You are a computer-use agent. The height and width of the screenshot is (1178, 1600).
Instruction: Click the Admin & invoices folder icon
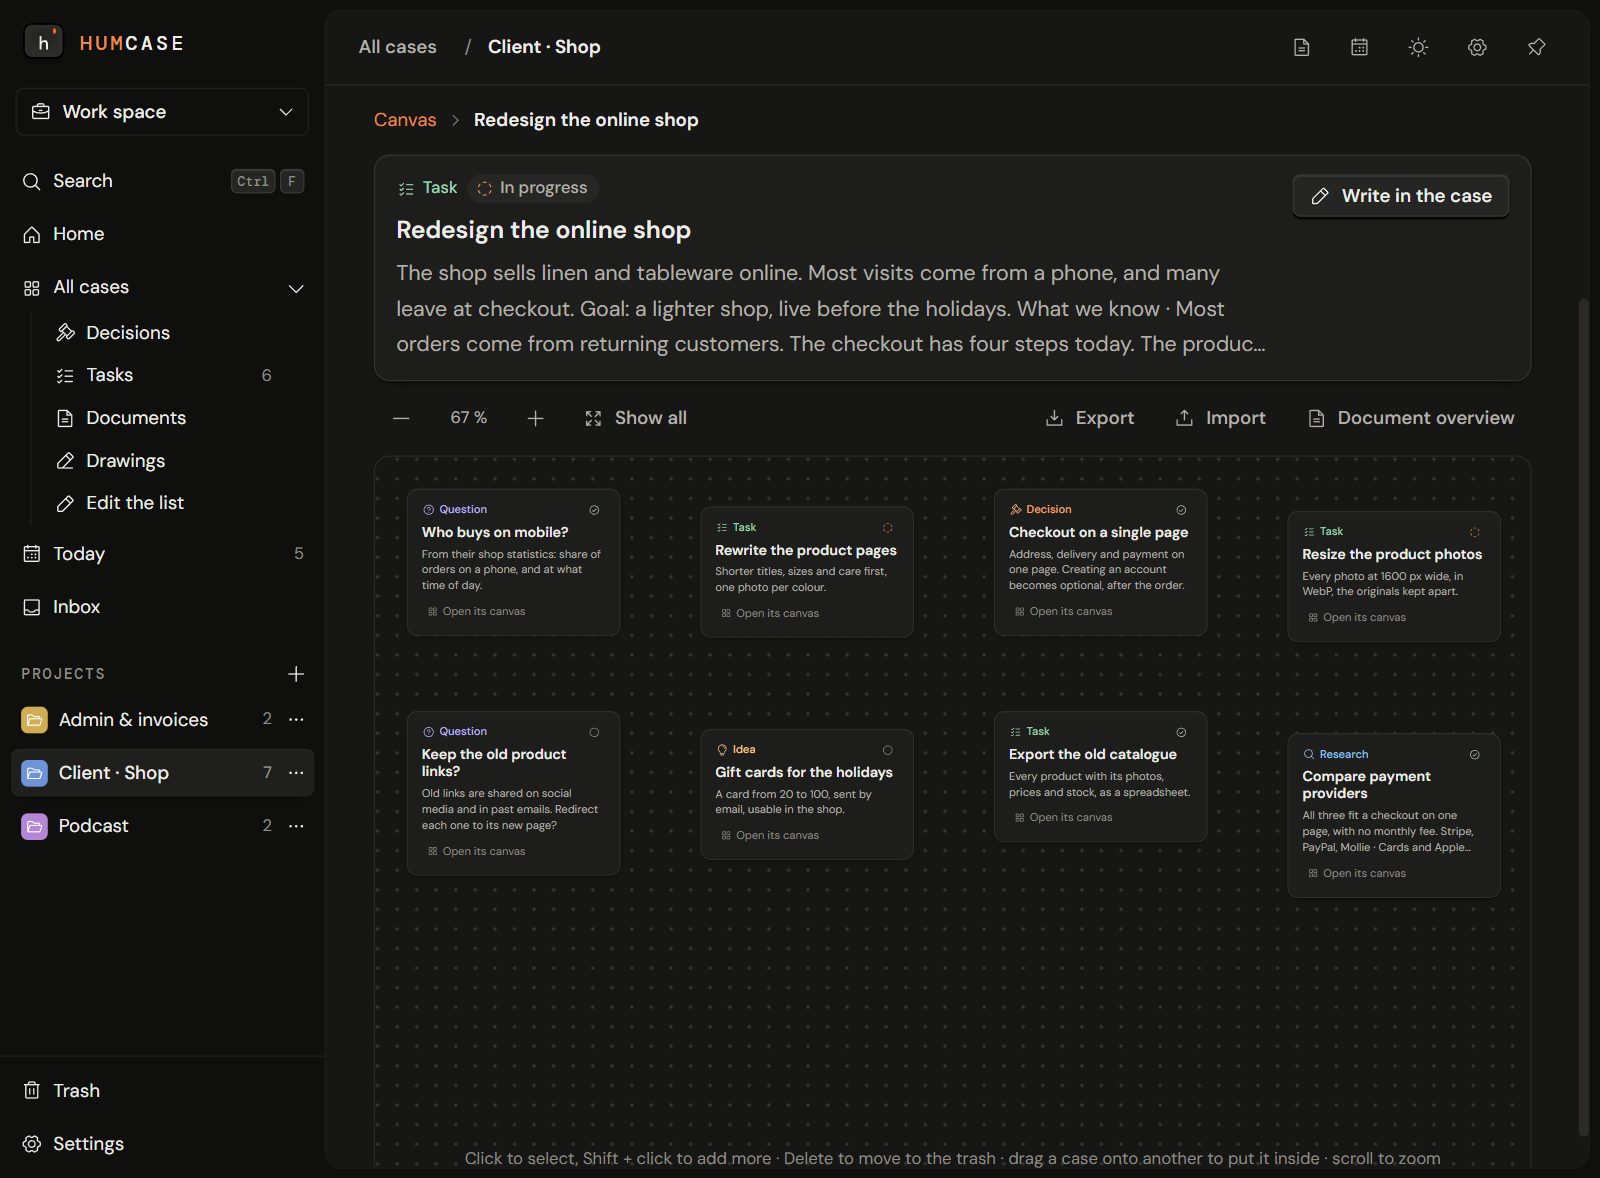point(34,720)
